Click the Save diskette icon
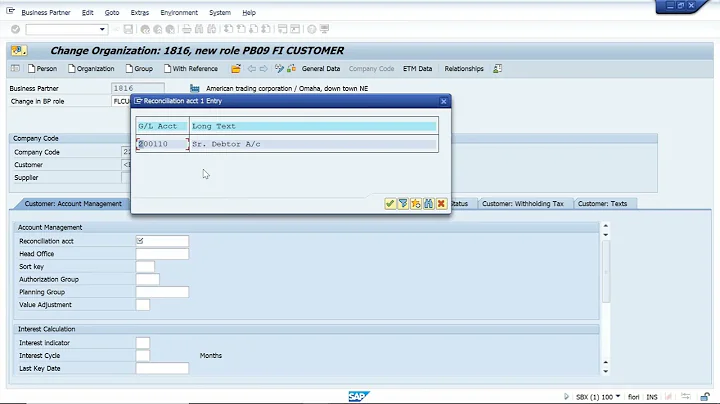 [x=128, y=29]
